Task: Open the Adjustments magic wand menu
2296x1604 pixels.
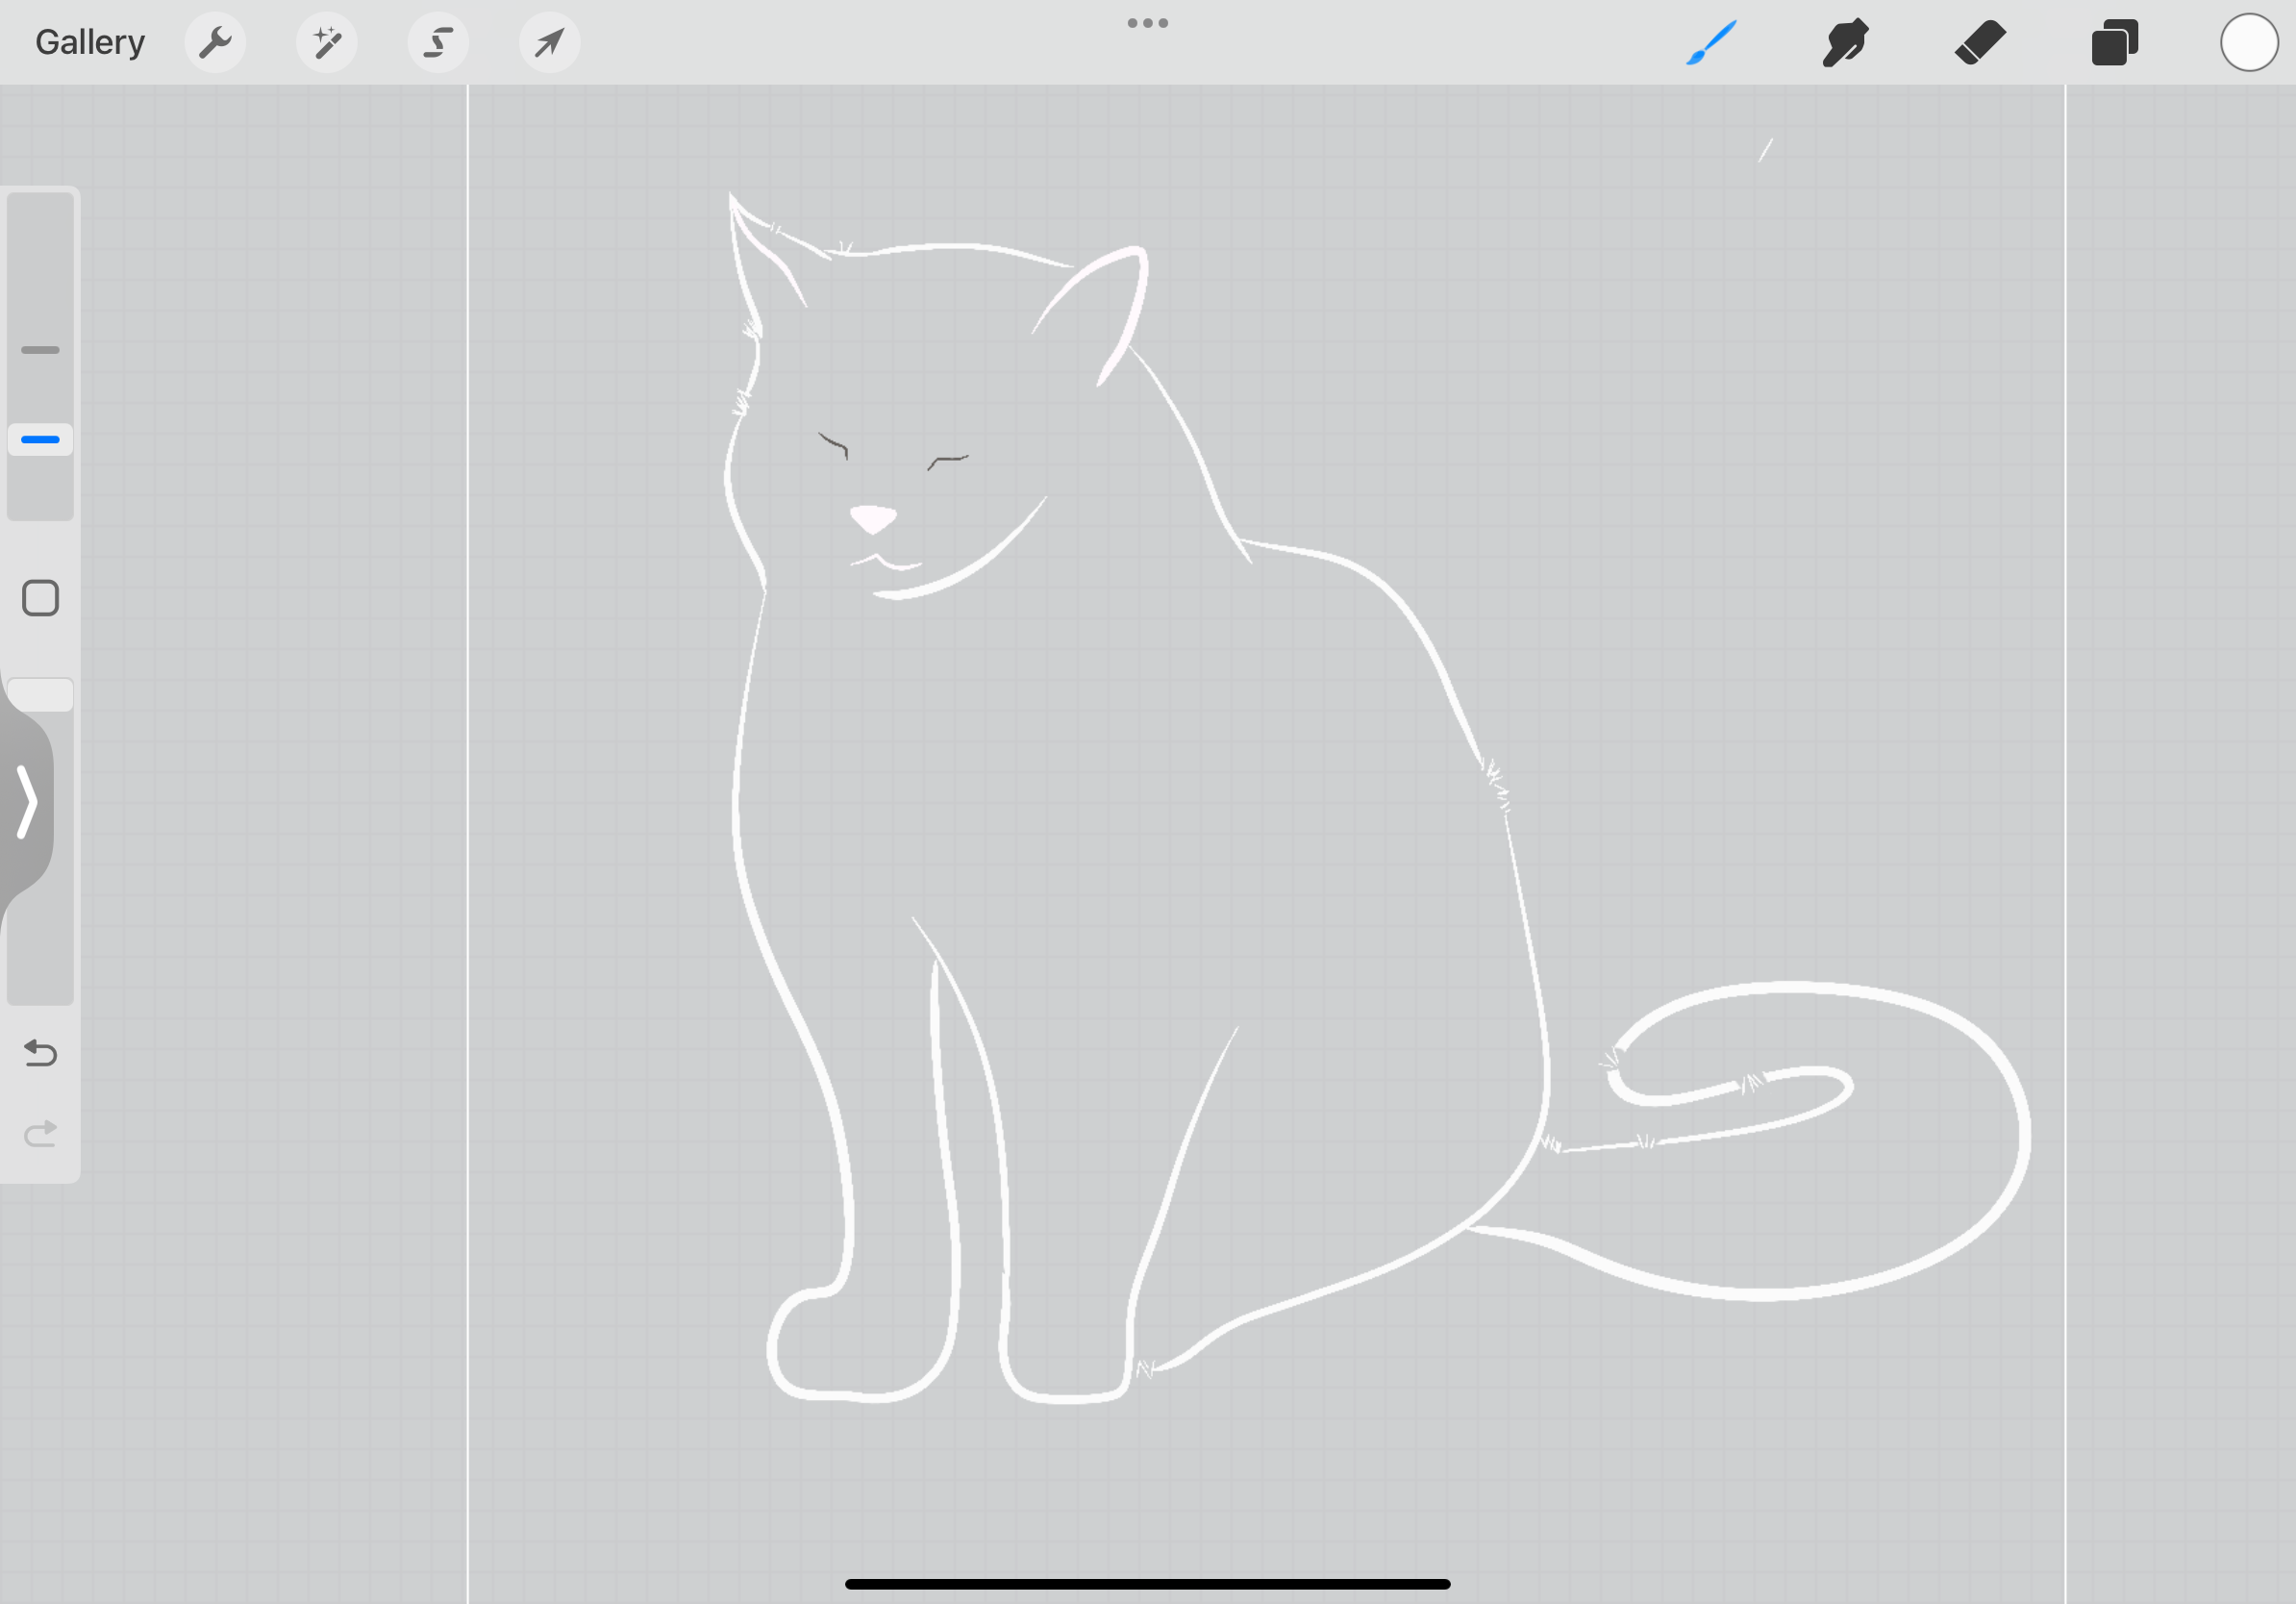Action: tap(327, 42)
